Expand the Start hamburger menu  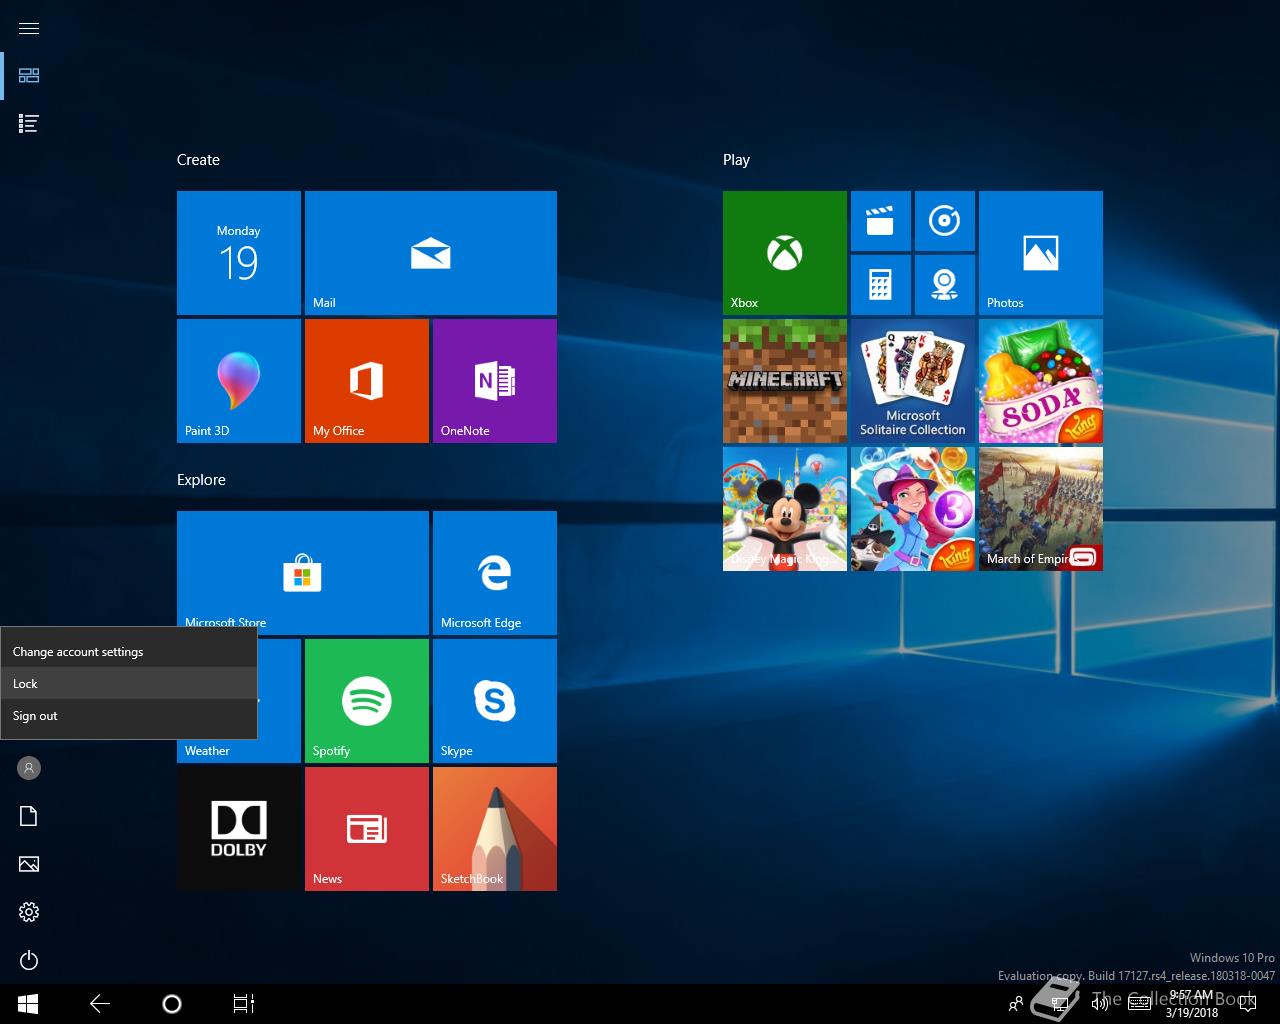[29, 28]
